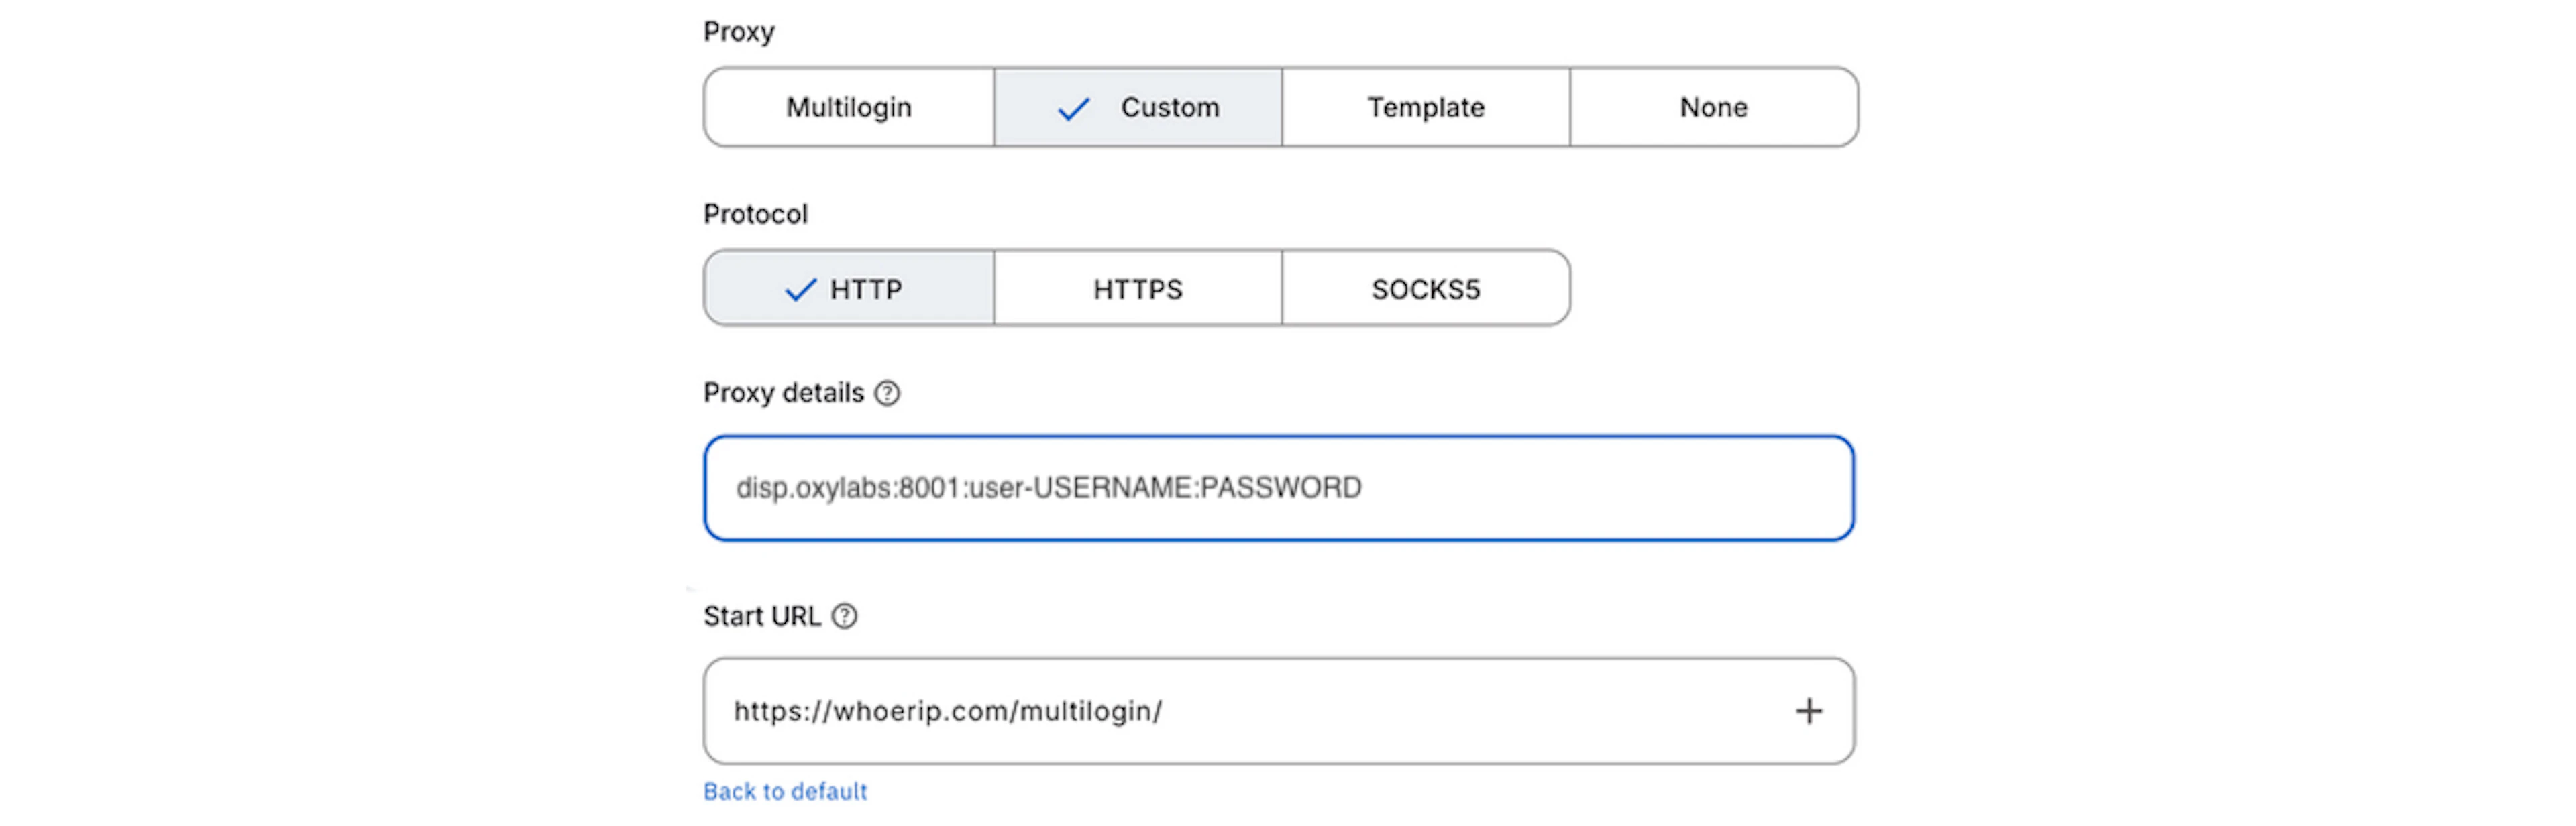The width and height of the screenshot is (2576, 826).
Task: Choose the SOCKS5 protocol
Action: (x=1426, y=288)
